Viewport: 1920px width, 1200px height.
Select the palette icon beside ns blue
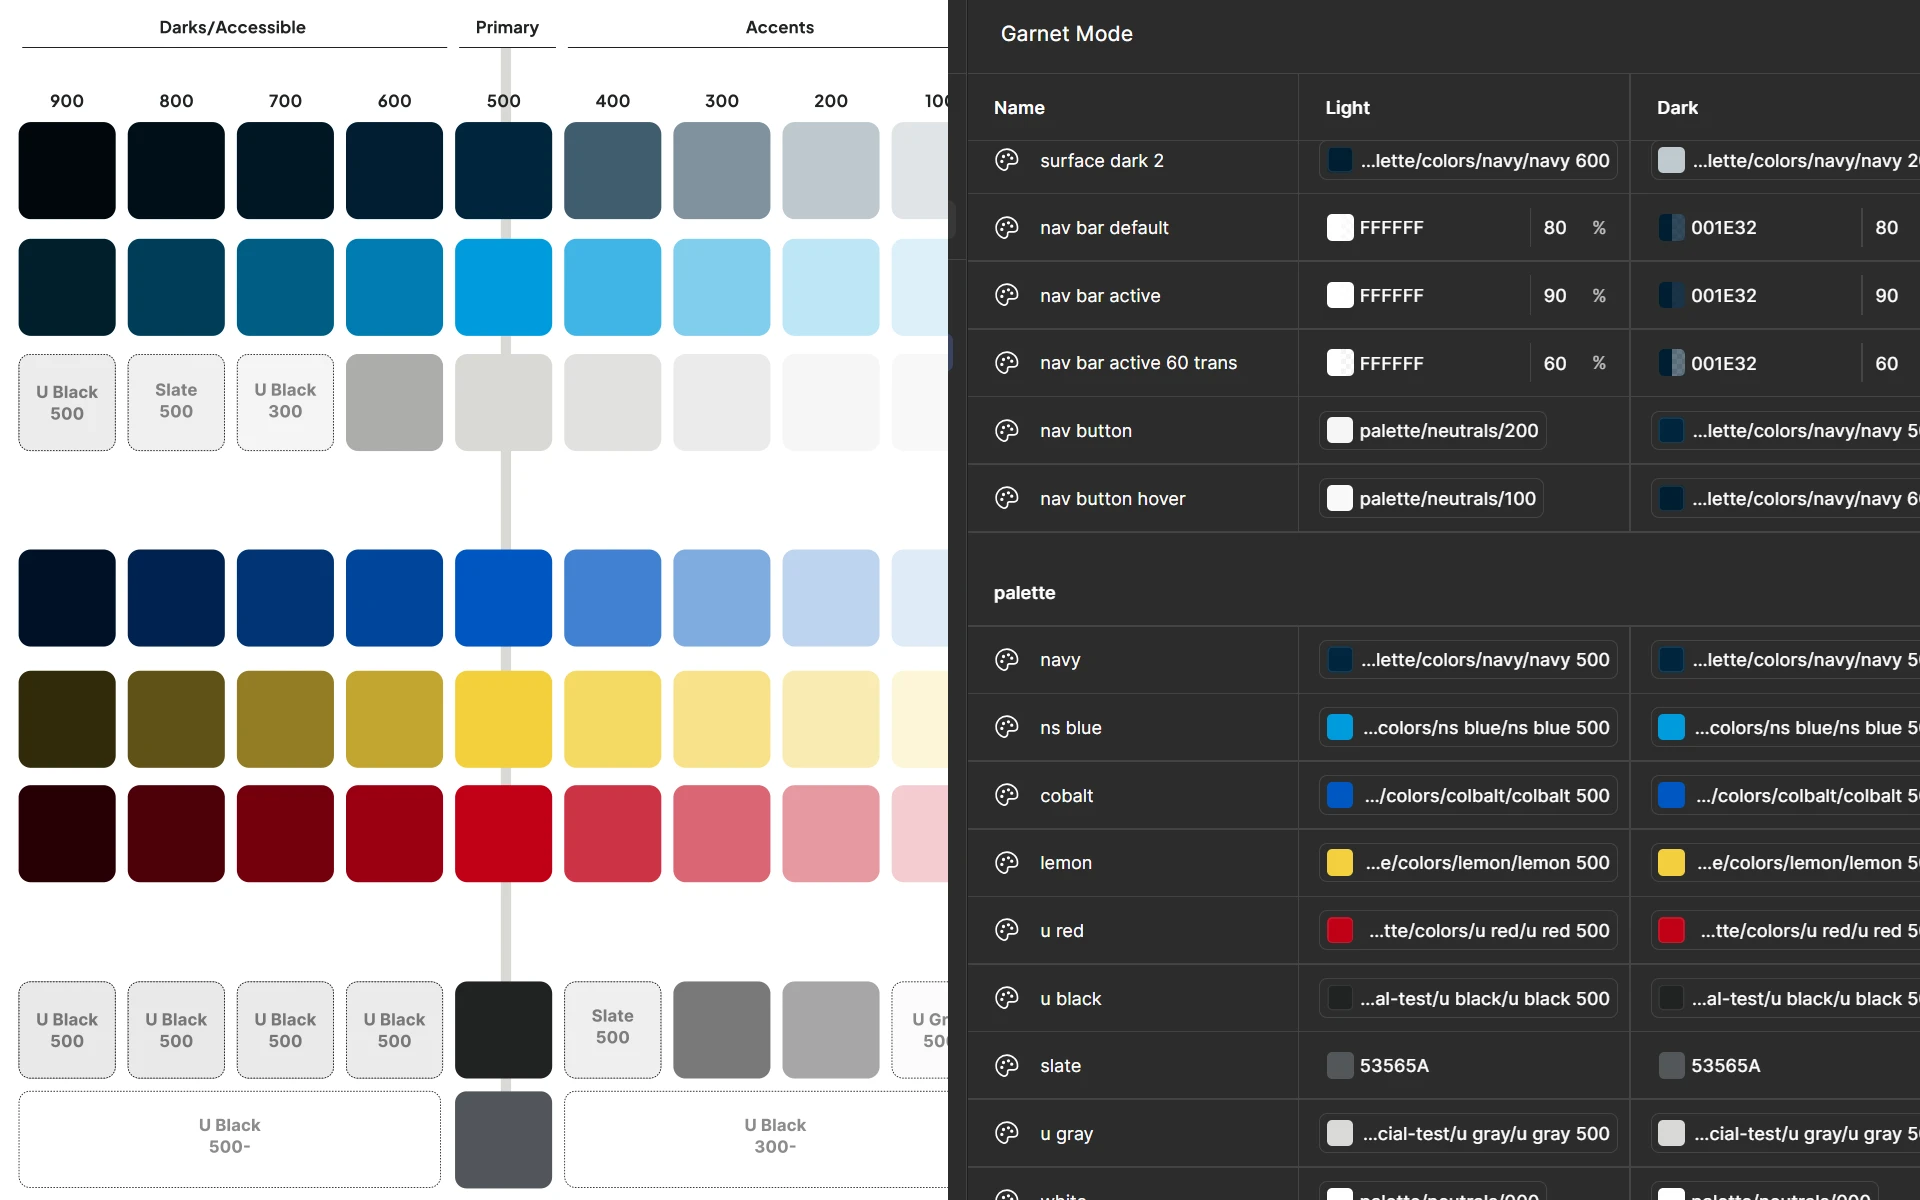pyautogui.click(x=1007, y=727)
